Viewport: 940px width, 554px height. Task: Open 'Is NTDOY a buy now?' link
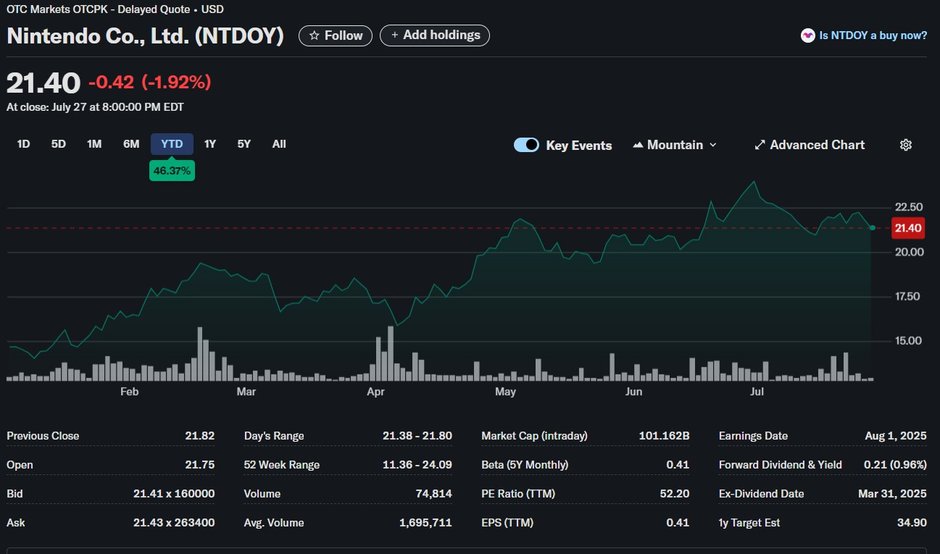[x=873, y=35]
